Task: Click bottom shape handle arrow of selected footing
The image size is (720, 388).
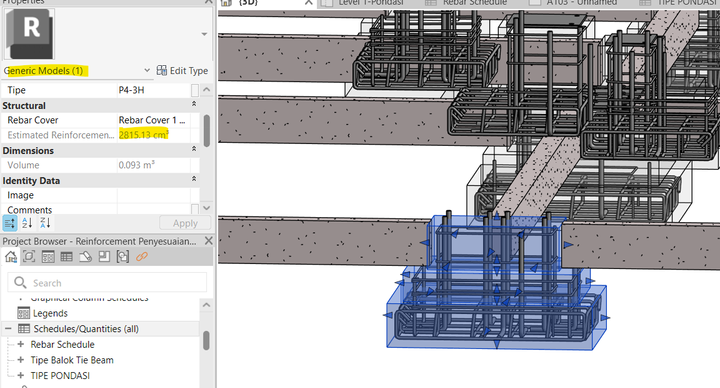Action: [x=497, y=344]
